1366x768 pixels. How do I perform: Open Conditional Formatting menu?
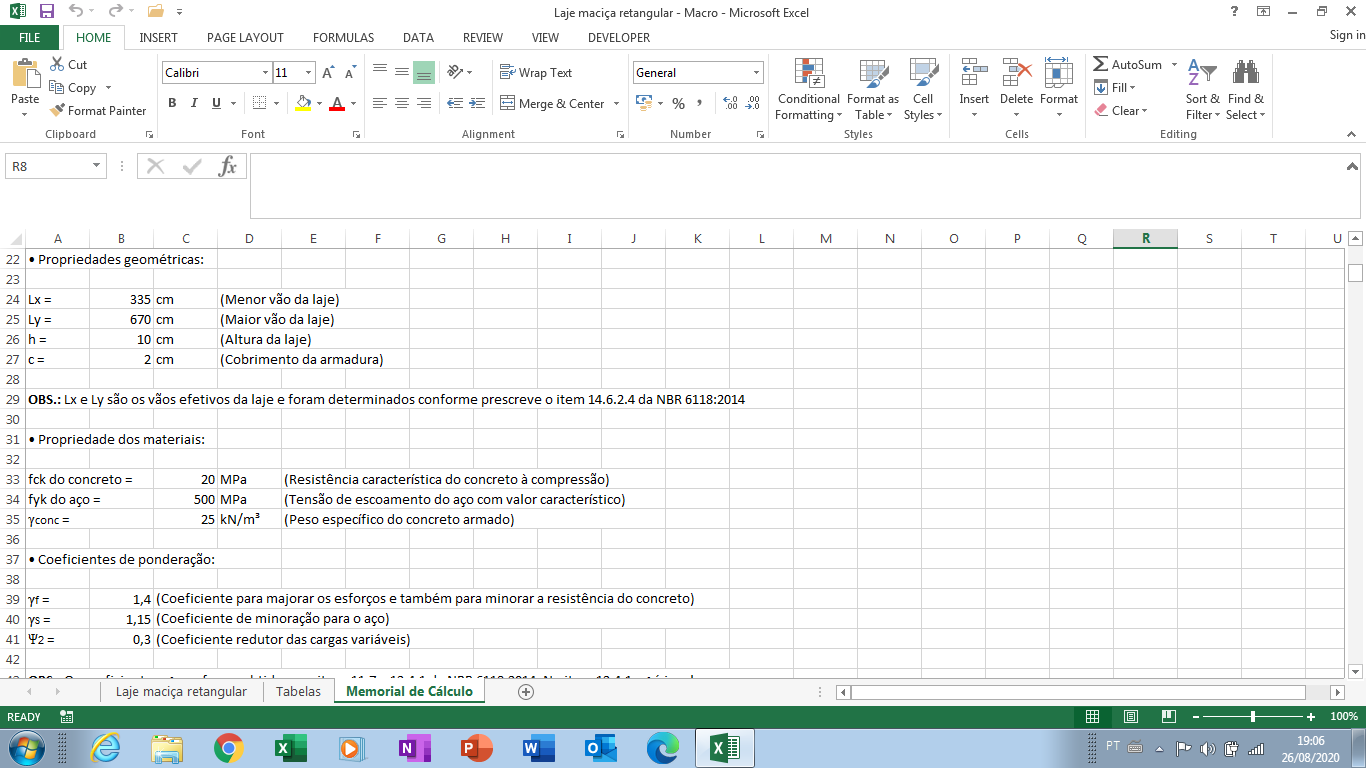point(808,90)
